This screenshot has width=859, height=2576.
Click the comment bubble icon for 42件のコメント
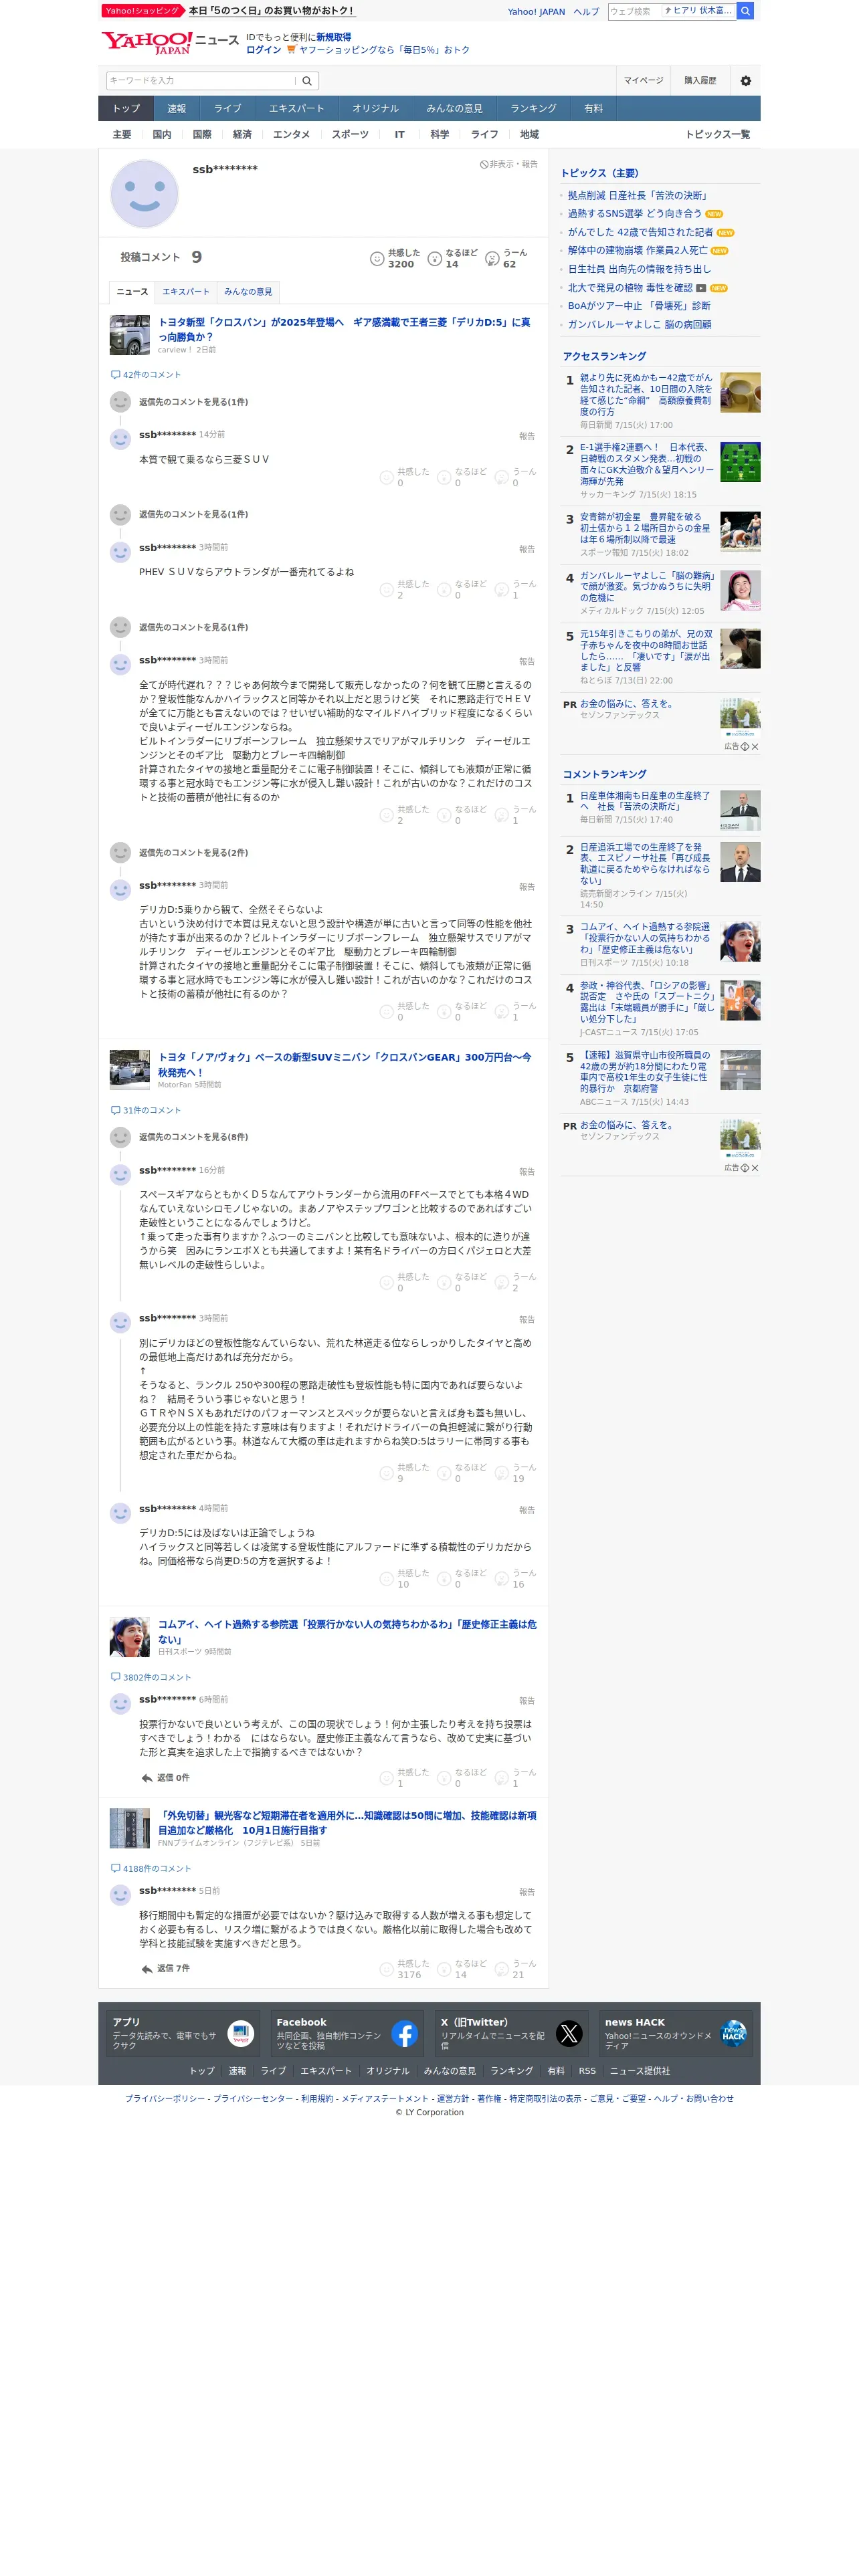pyautogui.click(x=115, y=375)
